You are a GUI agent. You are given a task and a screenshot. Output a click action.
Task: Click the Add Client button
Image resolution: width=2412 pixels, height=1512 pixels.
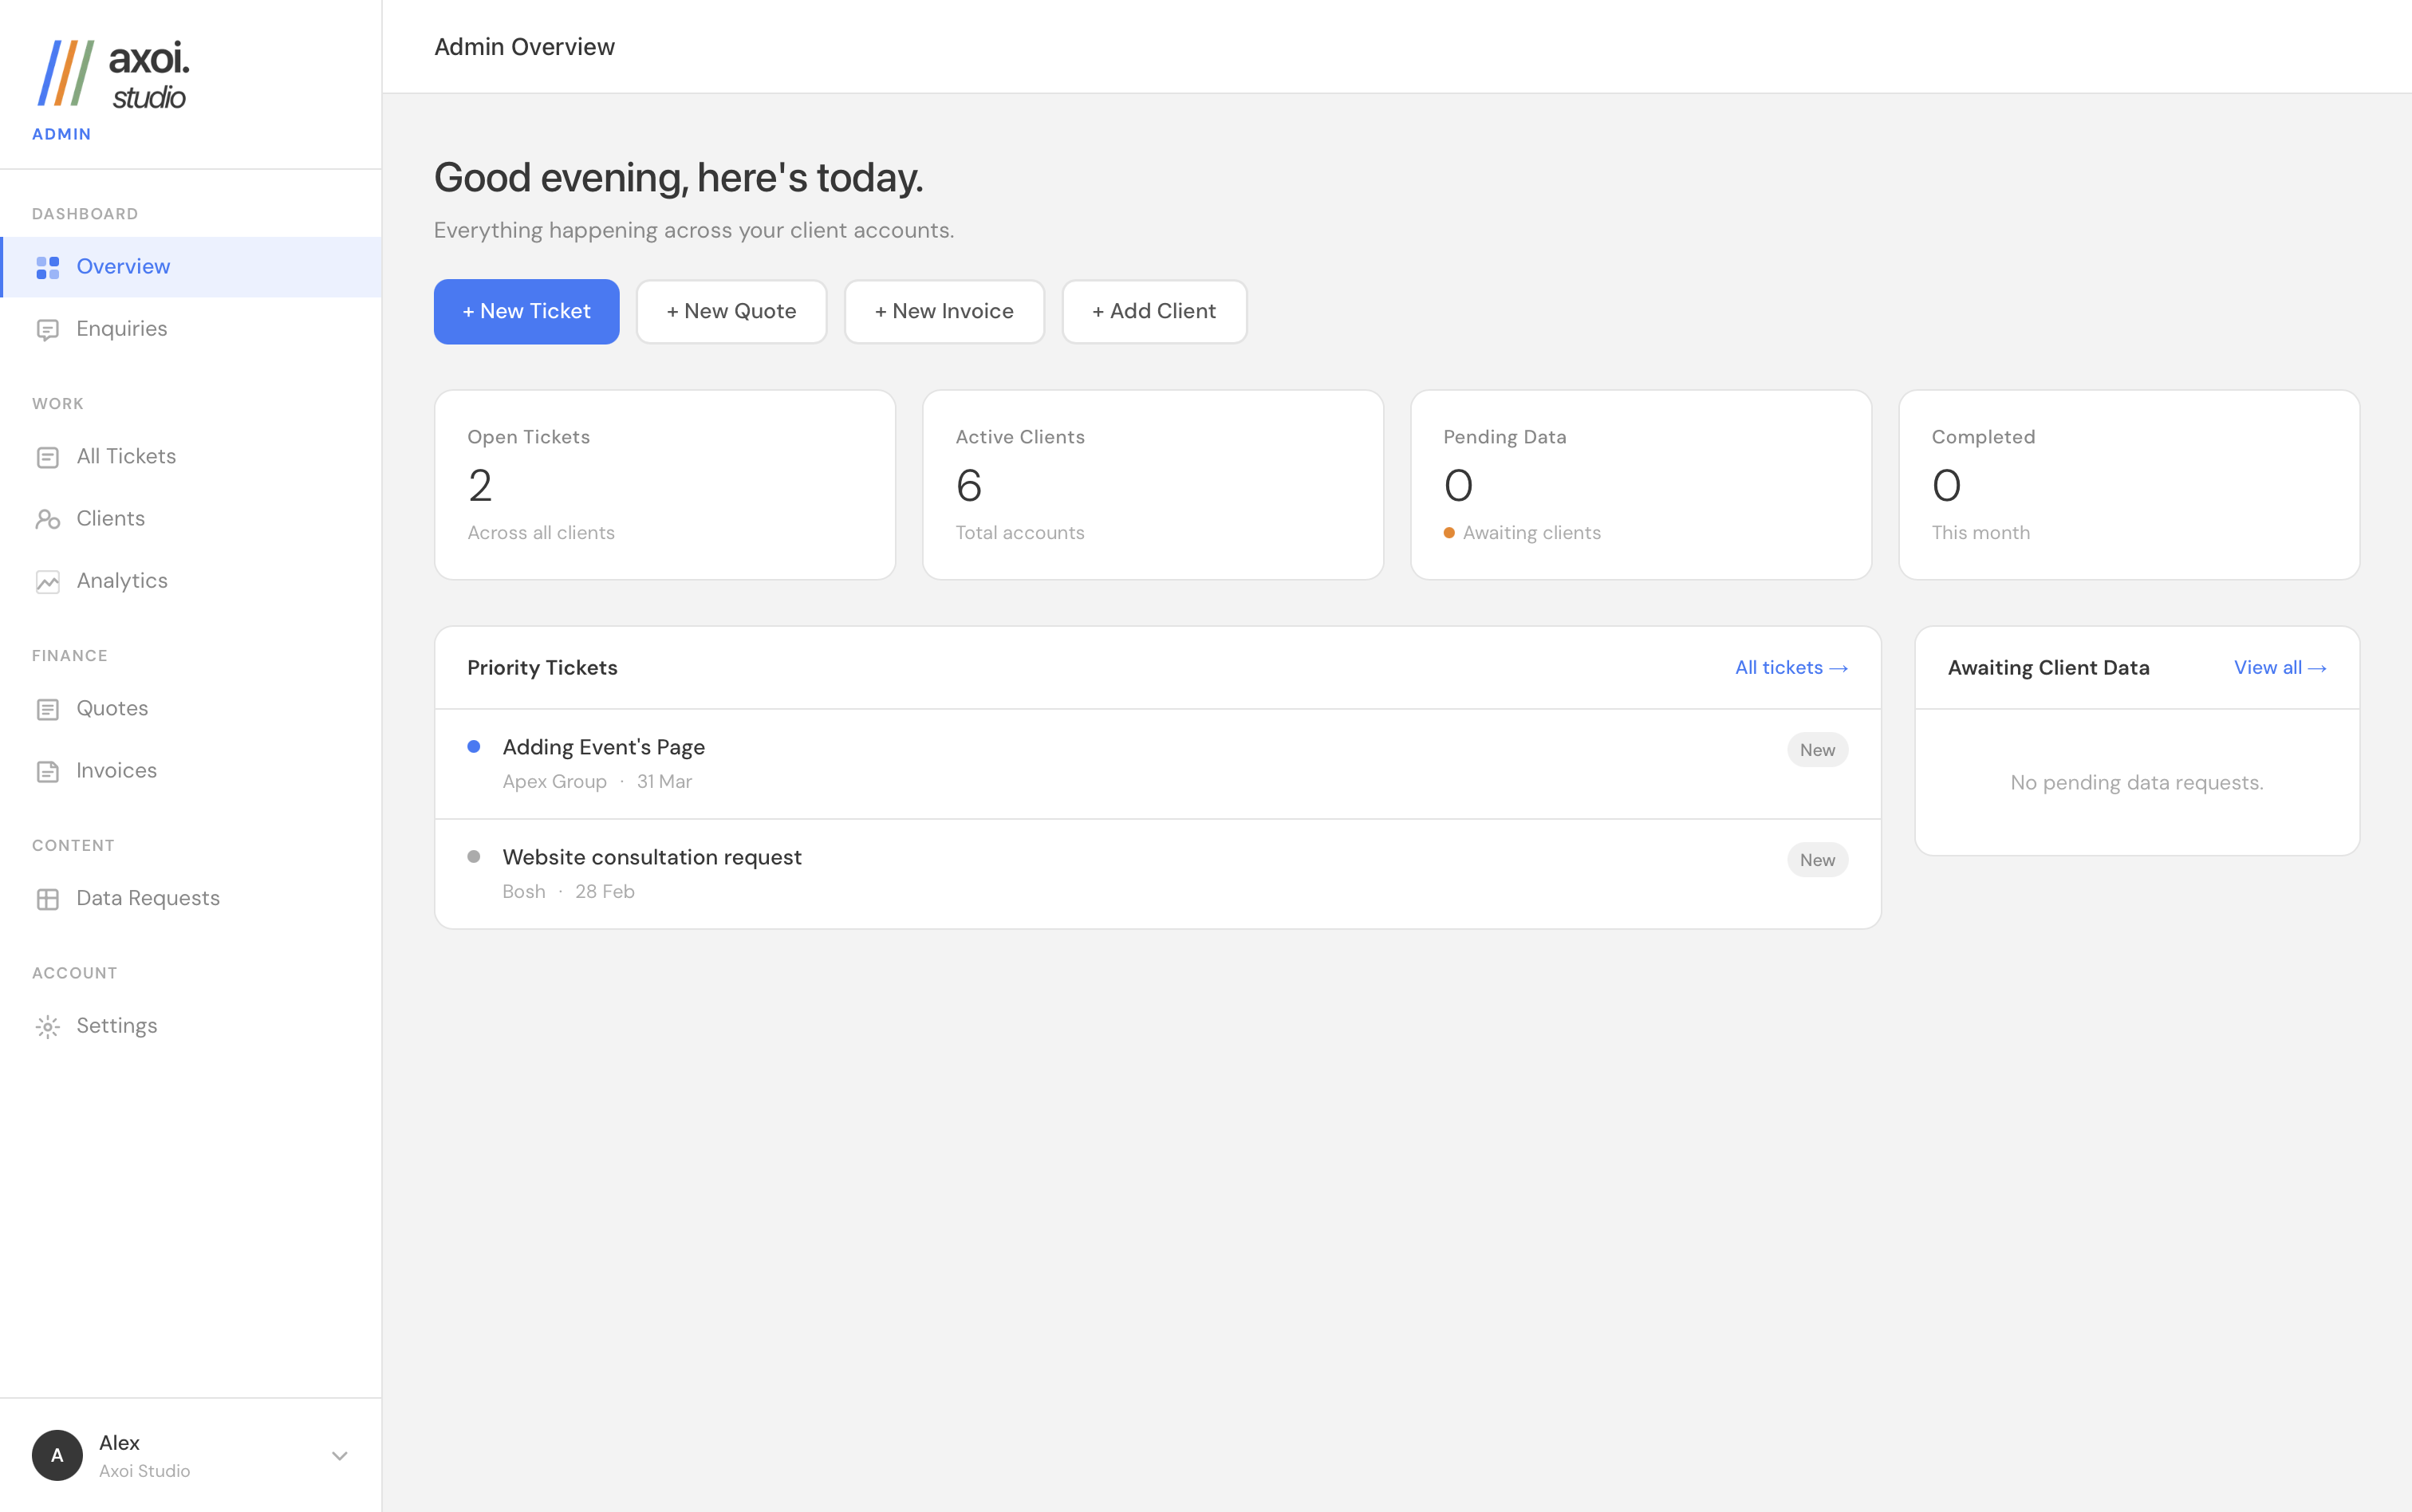[x=1153, y=311]
